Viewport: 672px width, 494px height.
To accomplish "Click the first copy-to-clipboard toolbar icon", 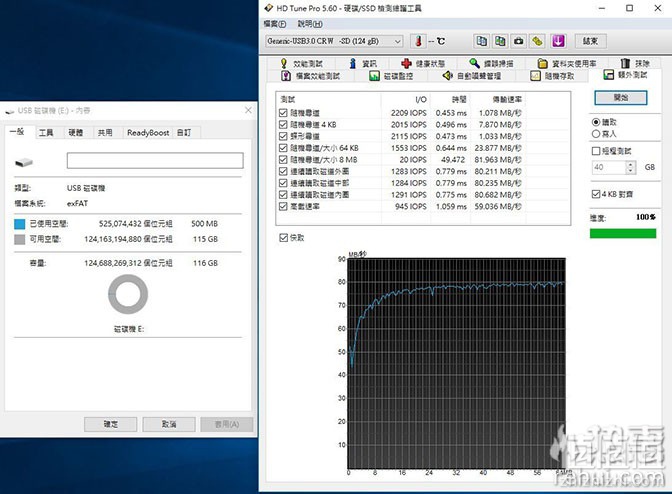I will pyautogui.click(x=482, y=41).
